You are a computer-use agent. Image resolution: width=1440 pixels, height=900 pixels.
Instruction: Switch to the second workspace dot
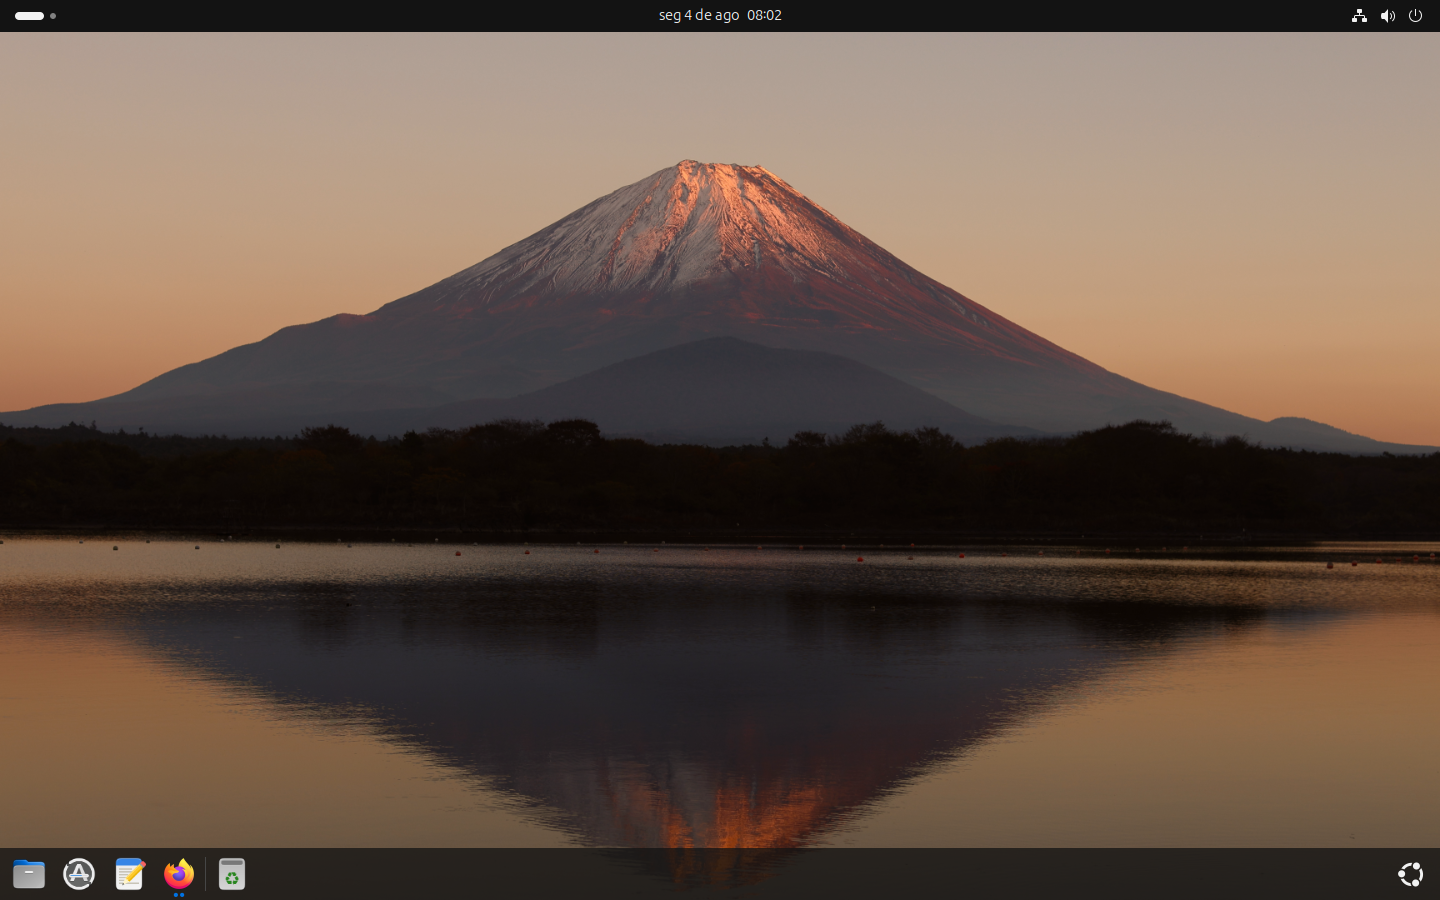53,16
